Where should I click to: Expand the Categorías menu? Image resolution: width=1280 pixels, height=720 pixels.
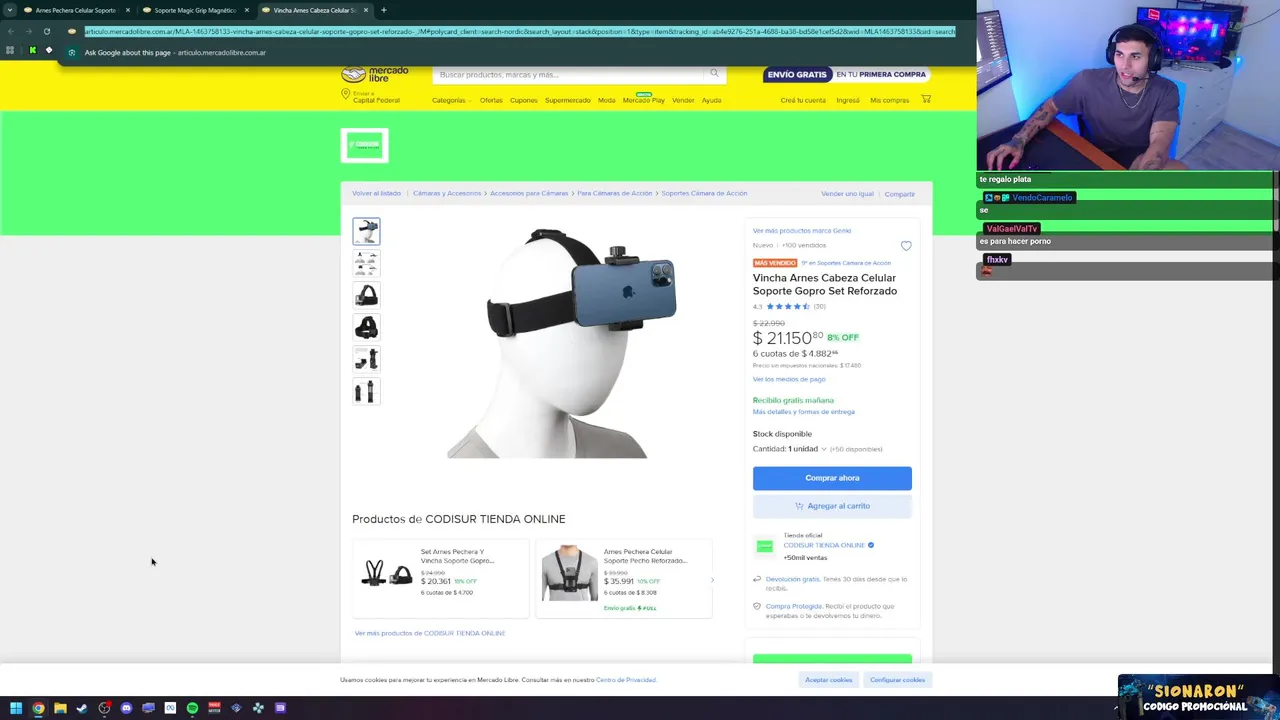tap(451, 100)
